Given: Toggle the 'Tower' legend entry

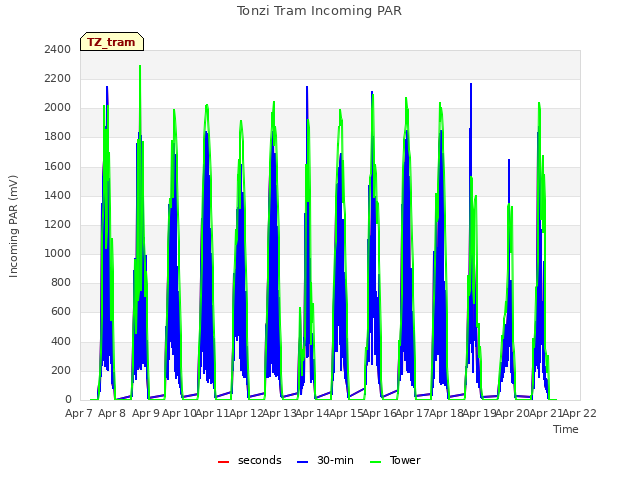Looking at the screenshot, I should pos(395,460).
